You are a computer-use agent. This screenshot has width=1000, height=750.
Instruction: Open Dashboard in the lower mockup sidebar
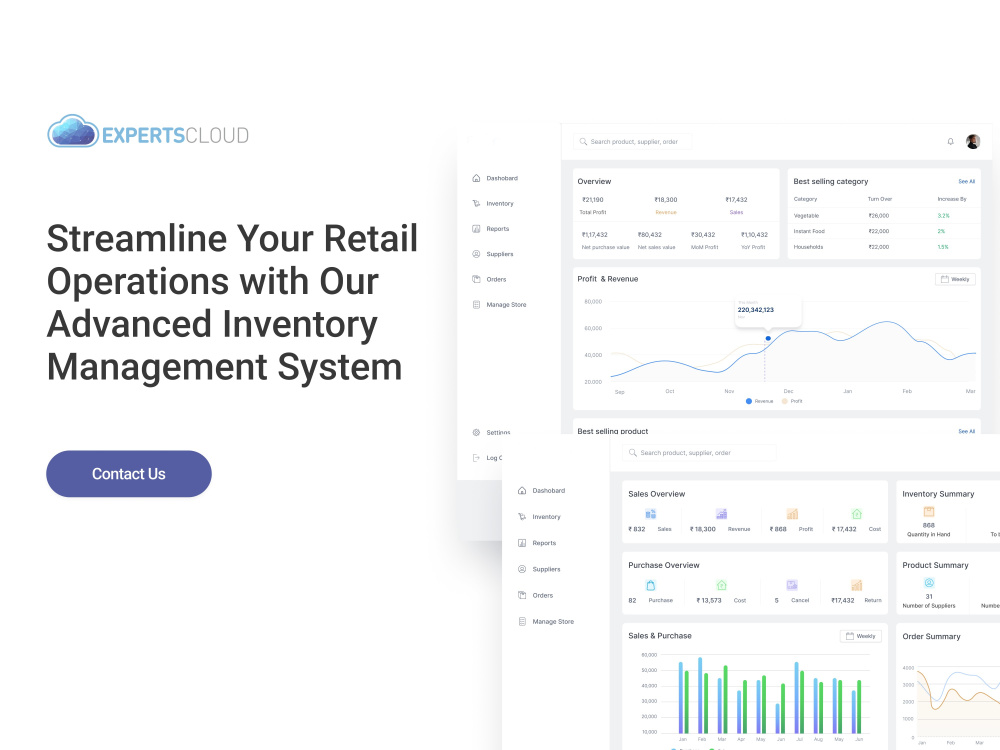(548, 490)
